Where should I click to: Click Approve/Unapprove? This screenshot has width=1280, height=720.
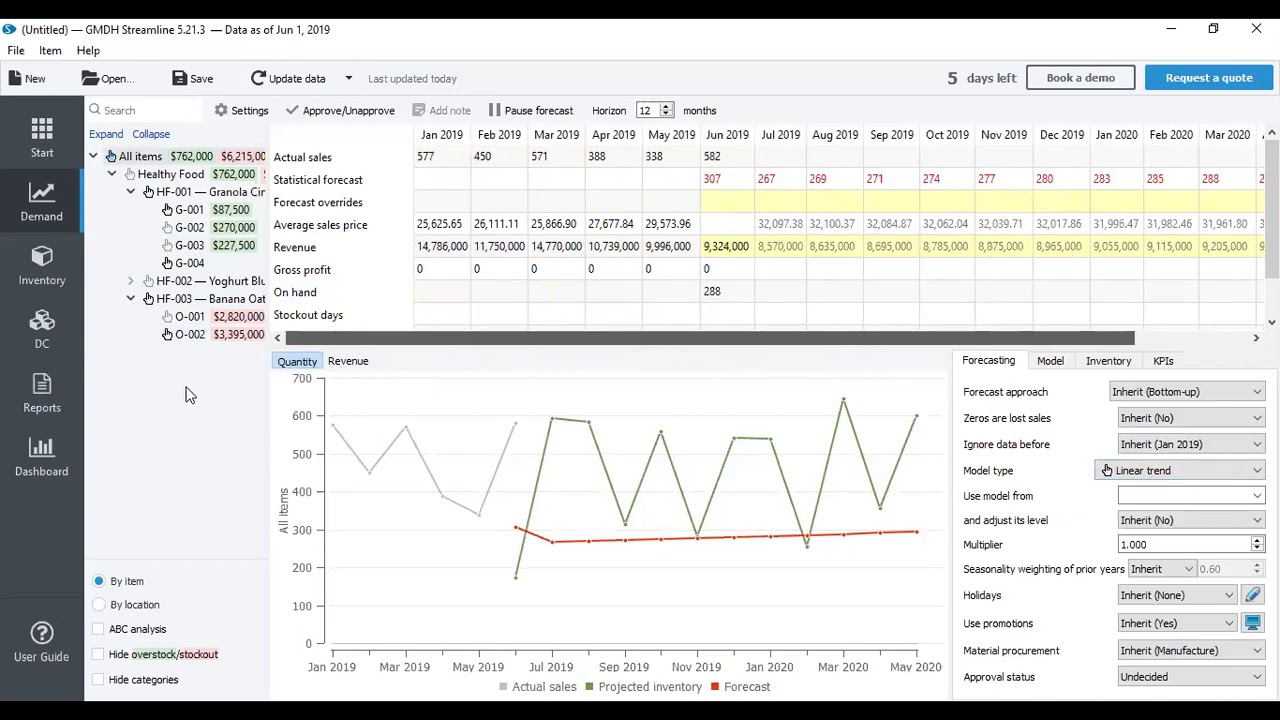340,110
